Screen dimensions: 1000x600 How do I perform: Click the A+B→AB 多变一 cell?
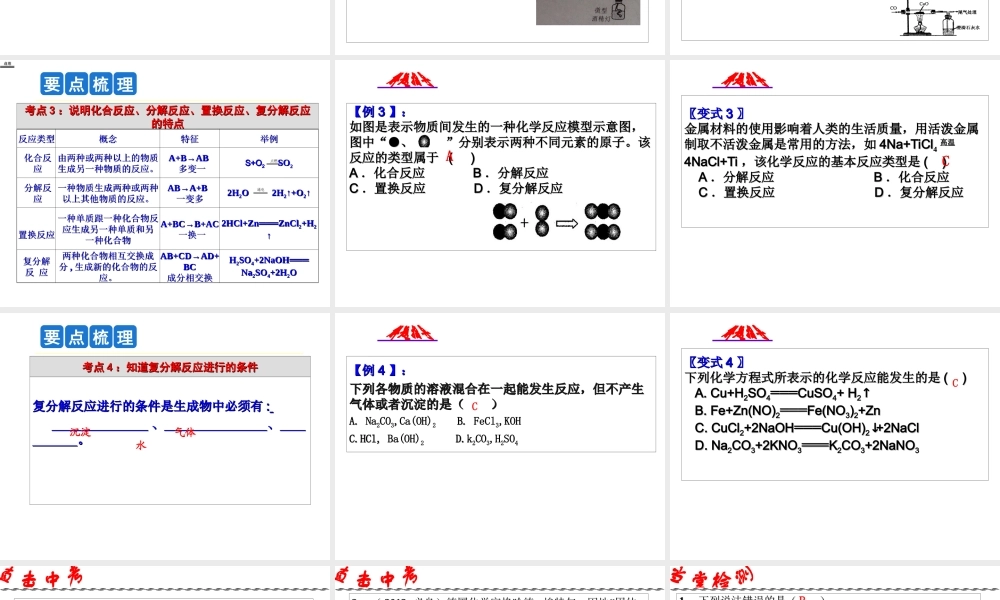pyautogui.click(x=189, y=163)
